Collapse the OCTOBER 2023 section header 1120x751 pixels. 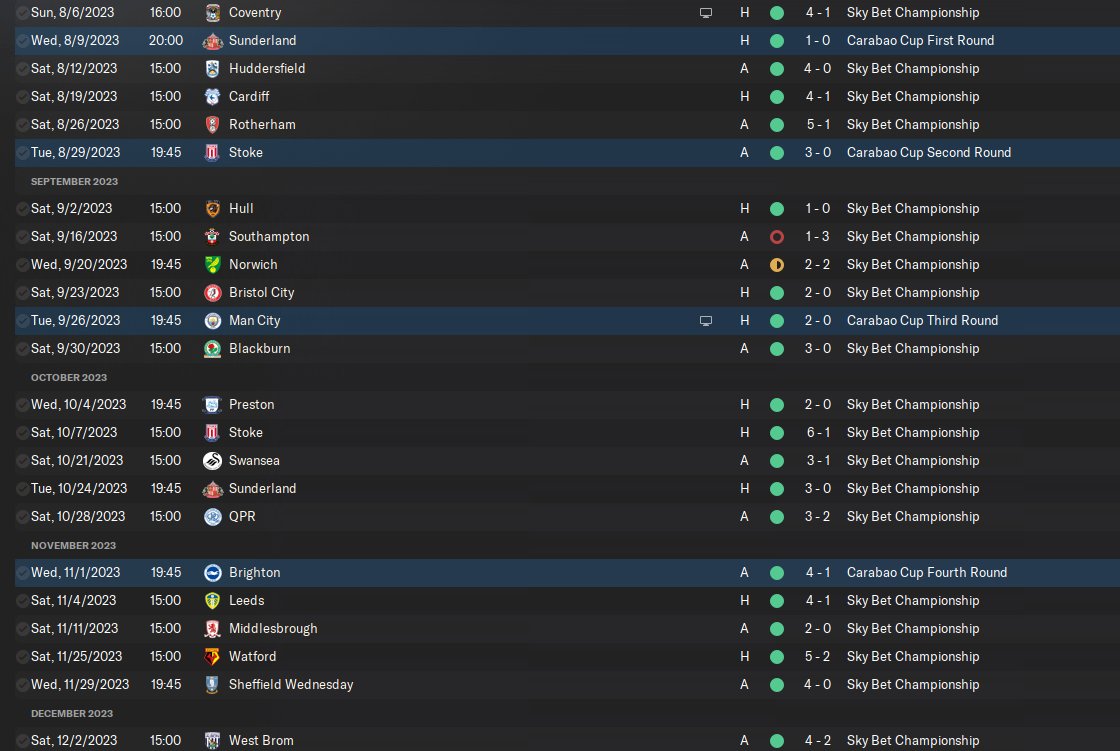point(69,377)
